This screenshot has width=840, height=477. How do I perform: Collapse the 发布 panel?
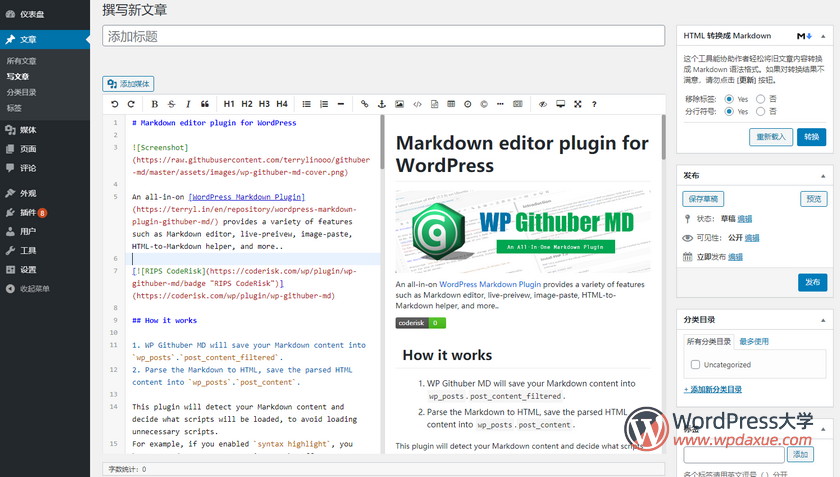click(x=824, y=175)
